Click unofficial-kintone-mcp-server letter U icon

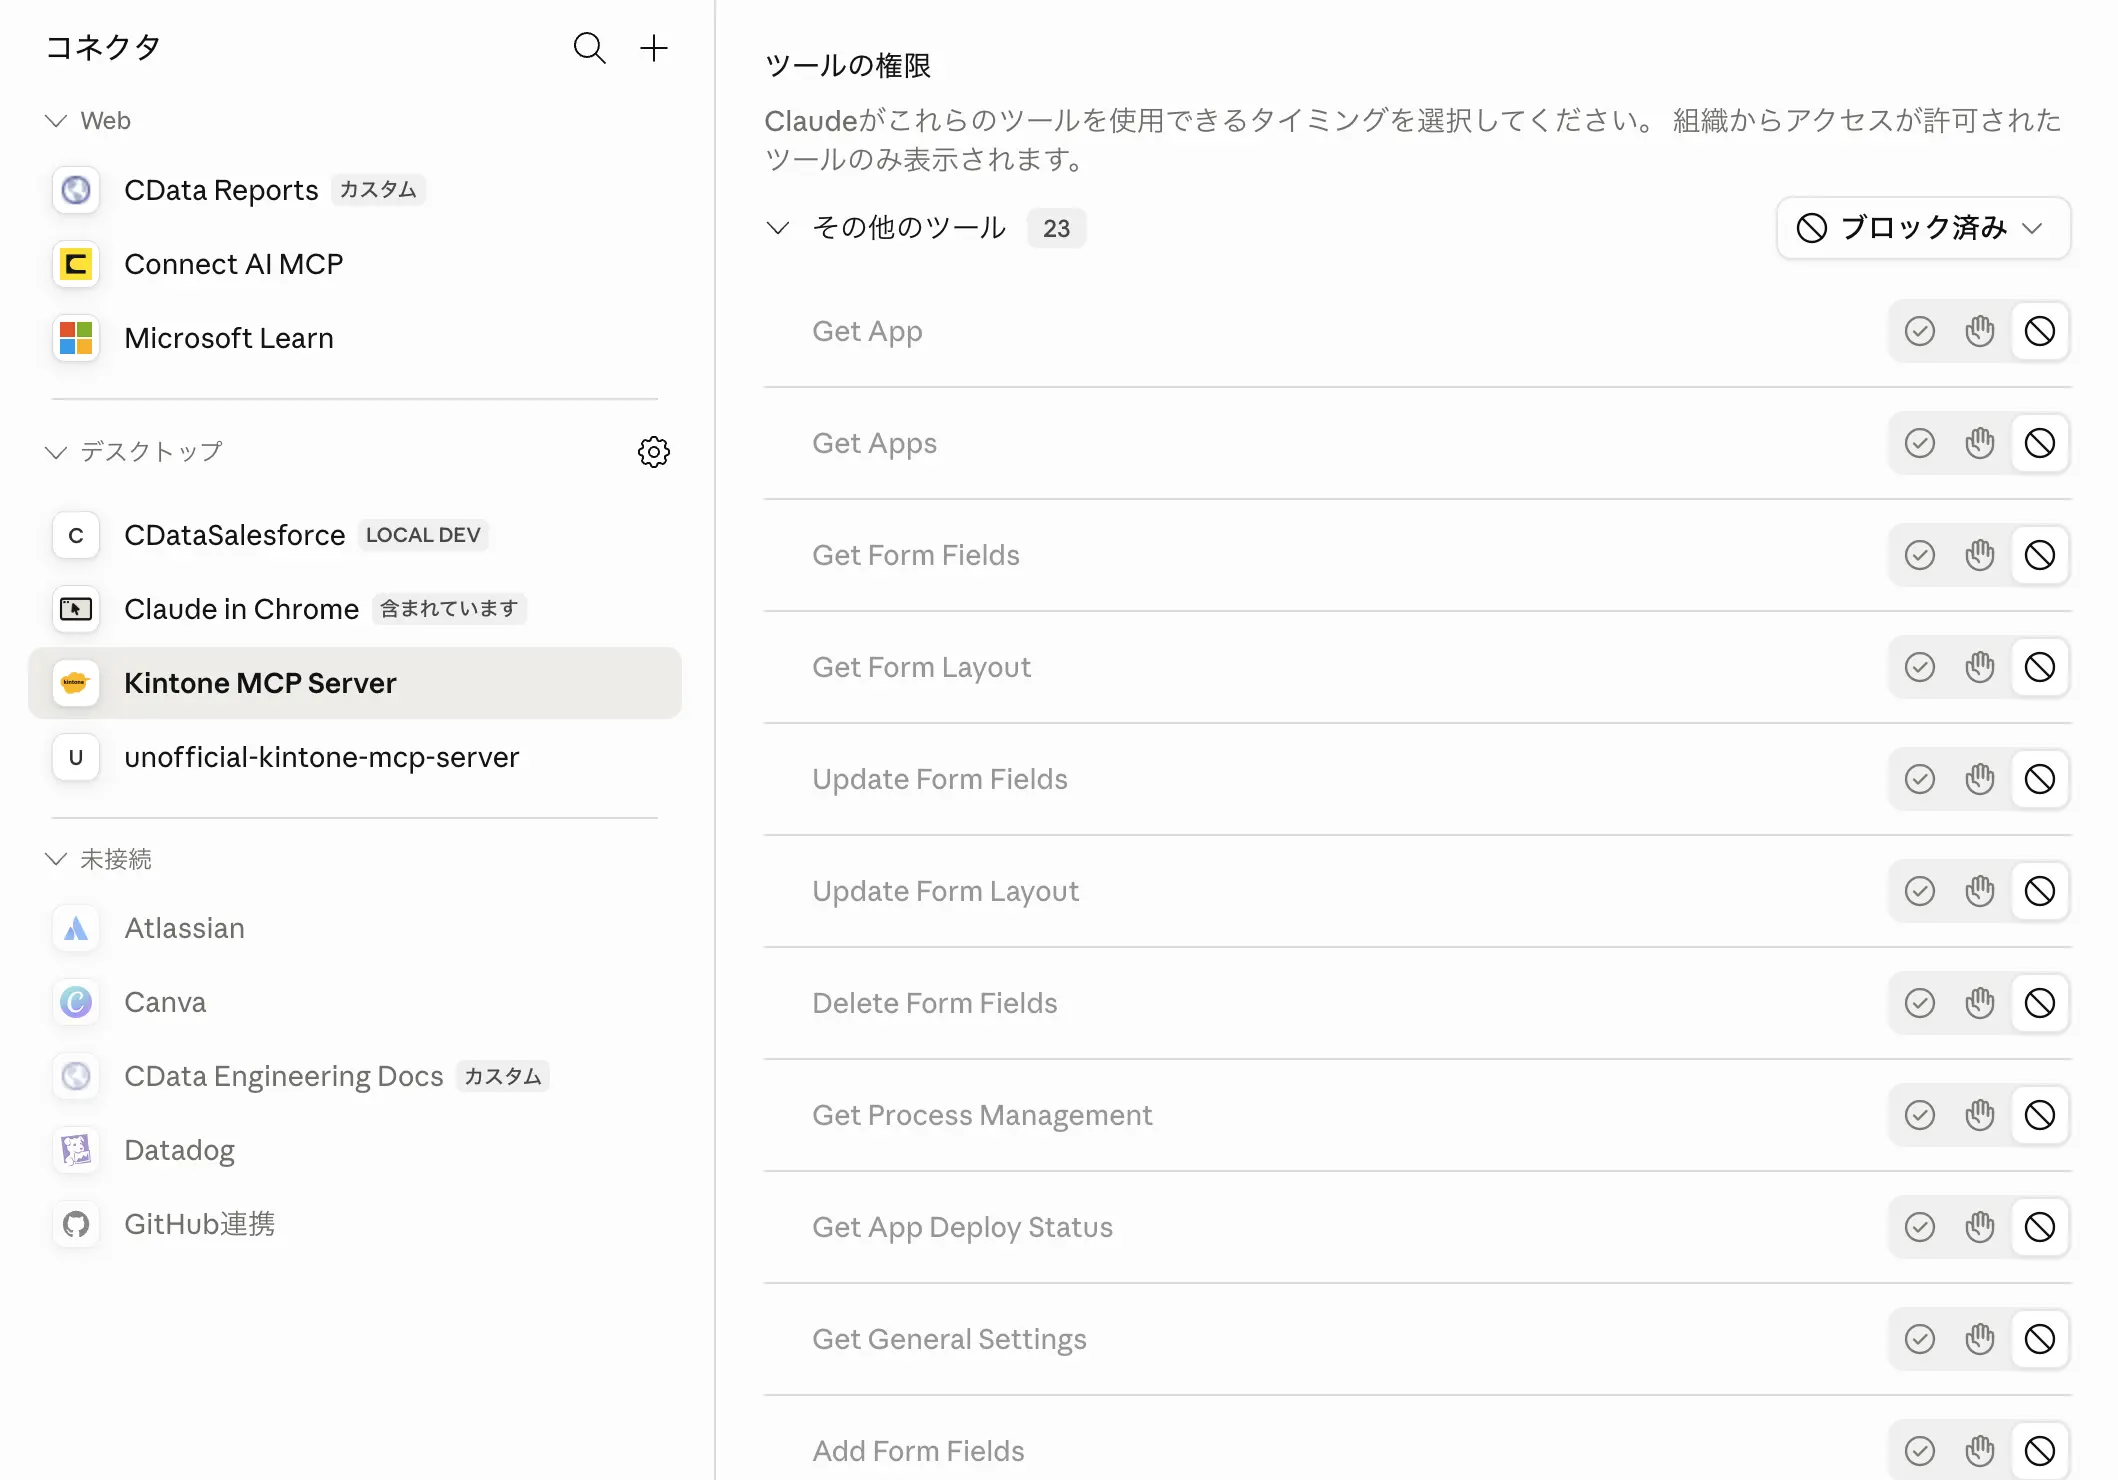tap(76, 757)
